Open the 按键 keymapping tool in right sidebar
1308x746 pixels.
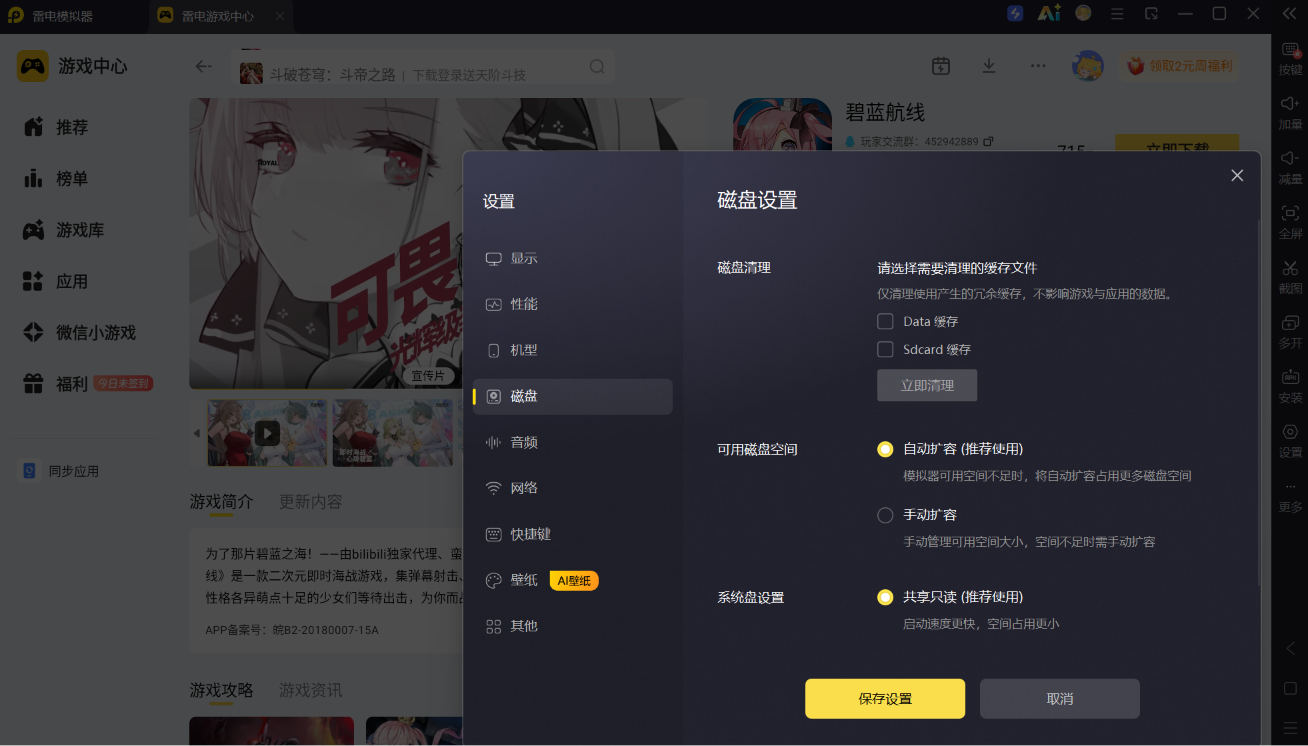pos(1290,59)
